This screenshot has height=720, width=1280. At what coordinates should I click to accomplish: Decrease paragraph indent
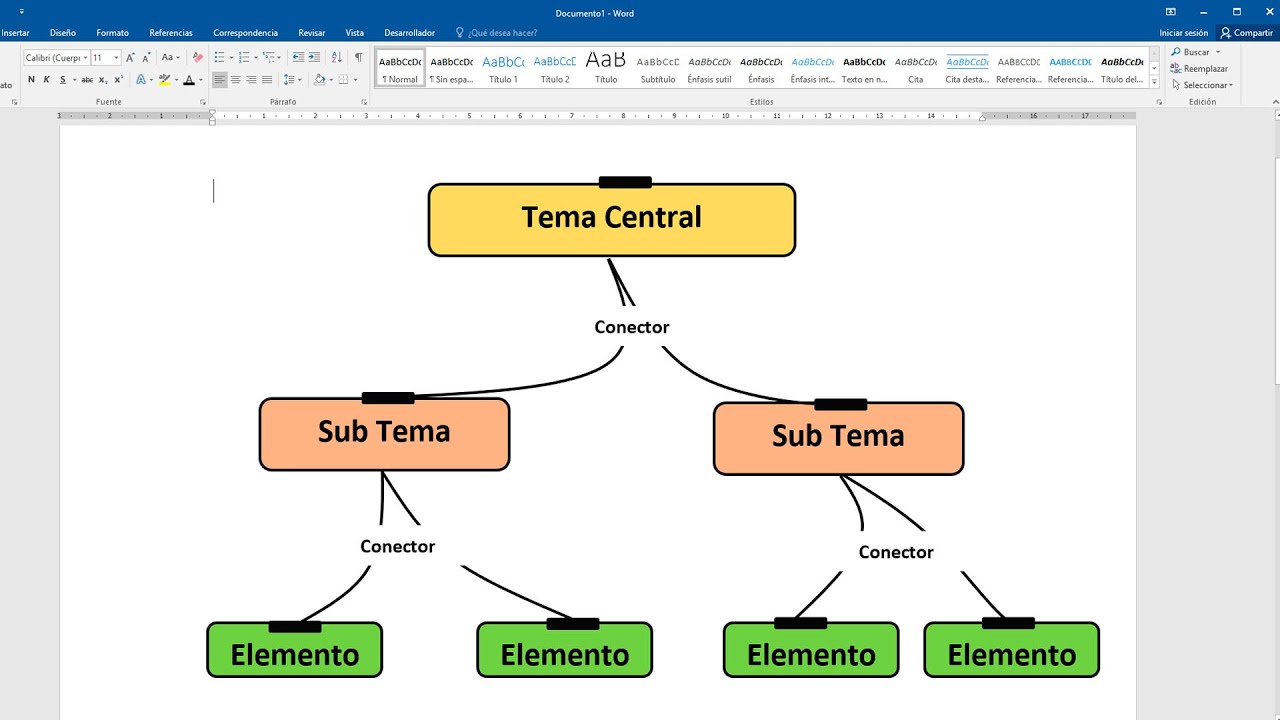click(298, 58)
